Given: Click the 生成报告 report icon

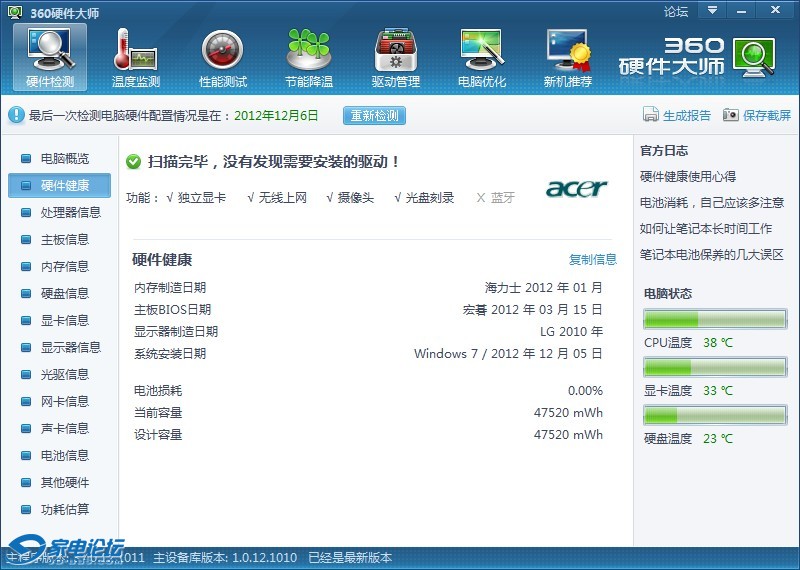Looking at the screenshot, I should tap(651, 115).
